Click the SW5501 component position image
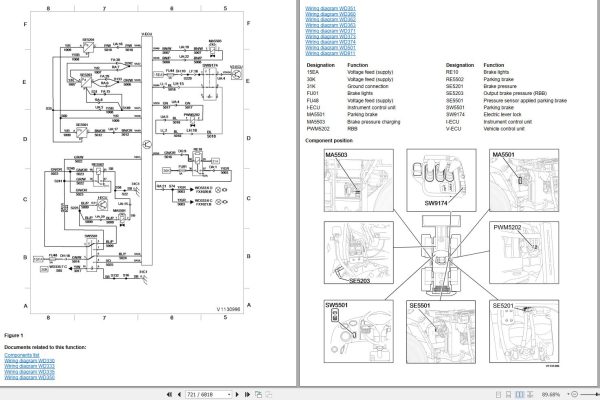600x400 pixels. tap(359, 331)
